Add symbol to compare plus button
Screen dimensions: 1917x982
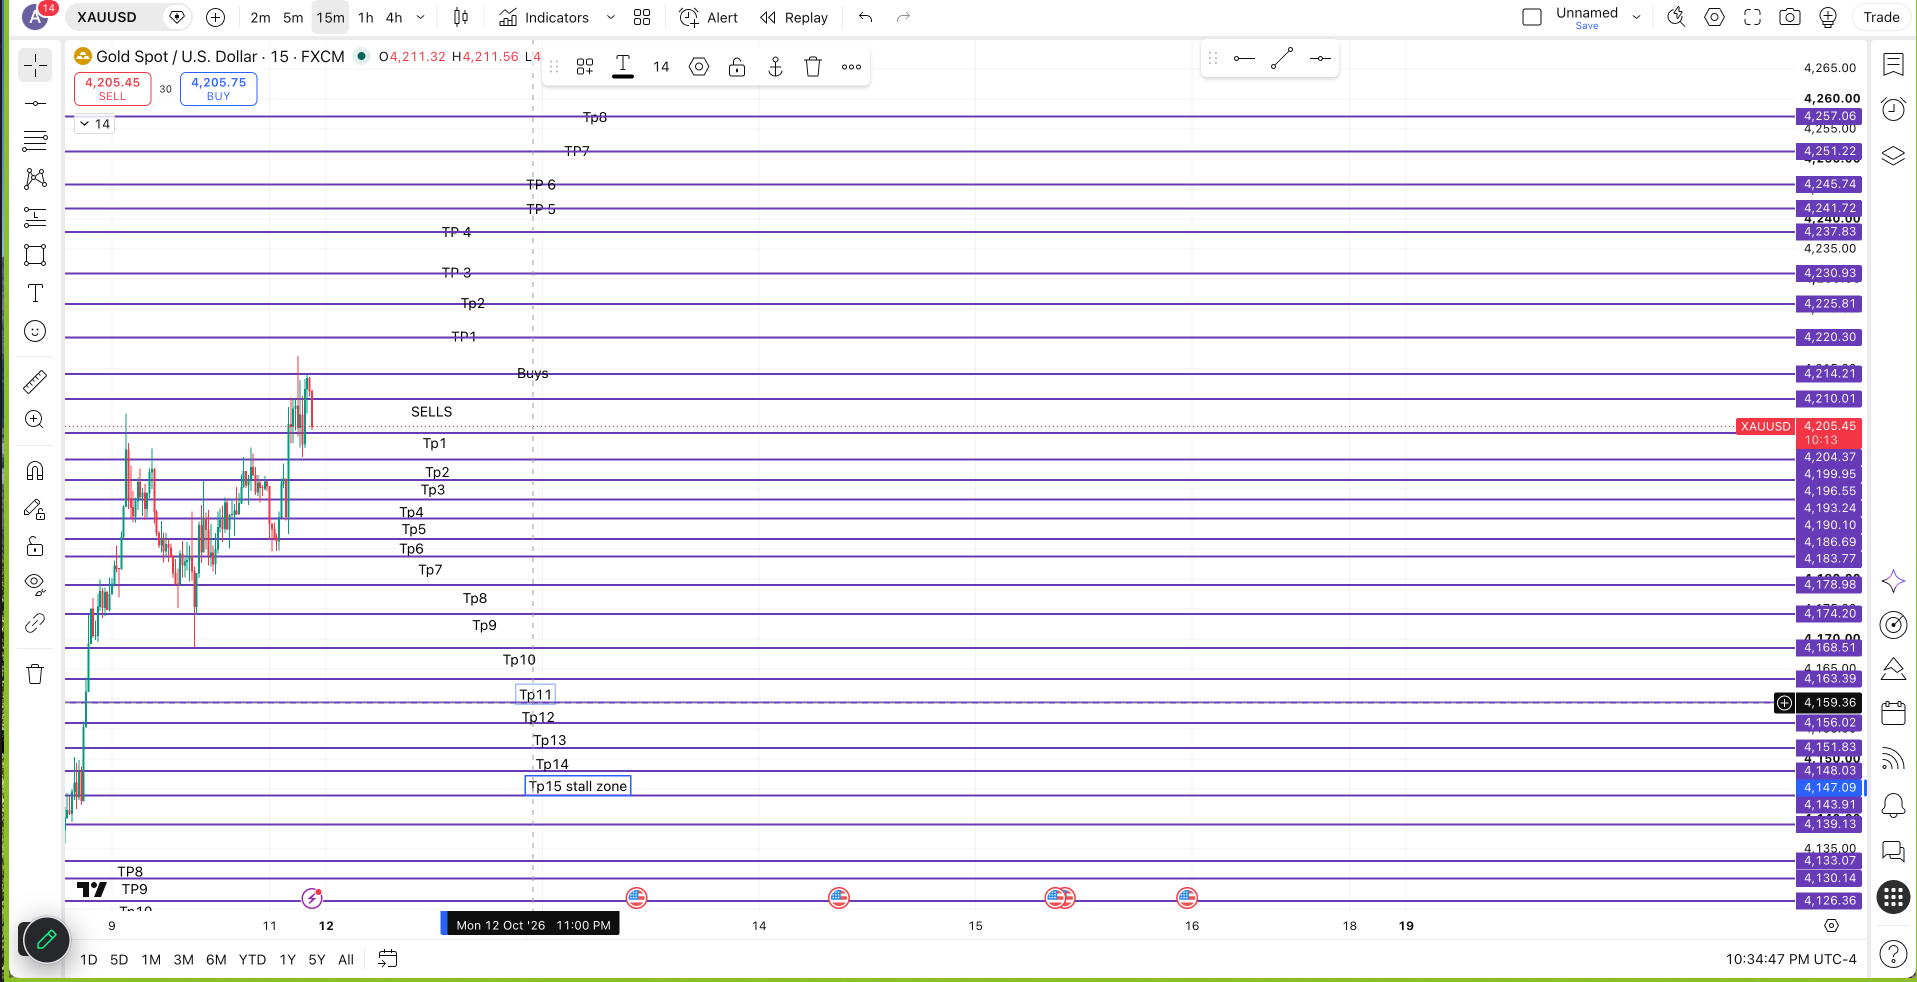click(215, 17)
